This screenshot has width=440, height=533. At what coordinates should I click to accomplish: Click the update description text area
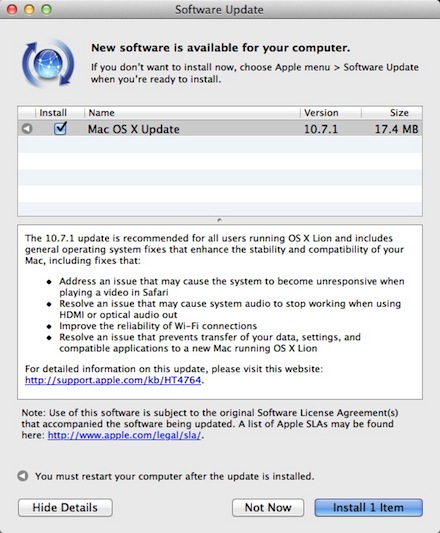[x=220, y=312]
